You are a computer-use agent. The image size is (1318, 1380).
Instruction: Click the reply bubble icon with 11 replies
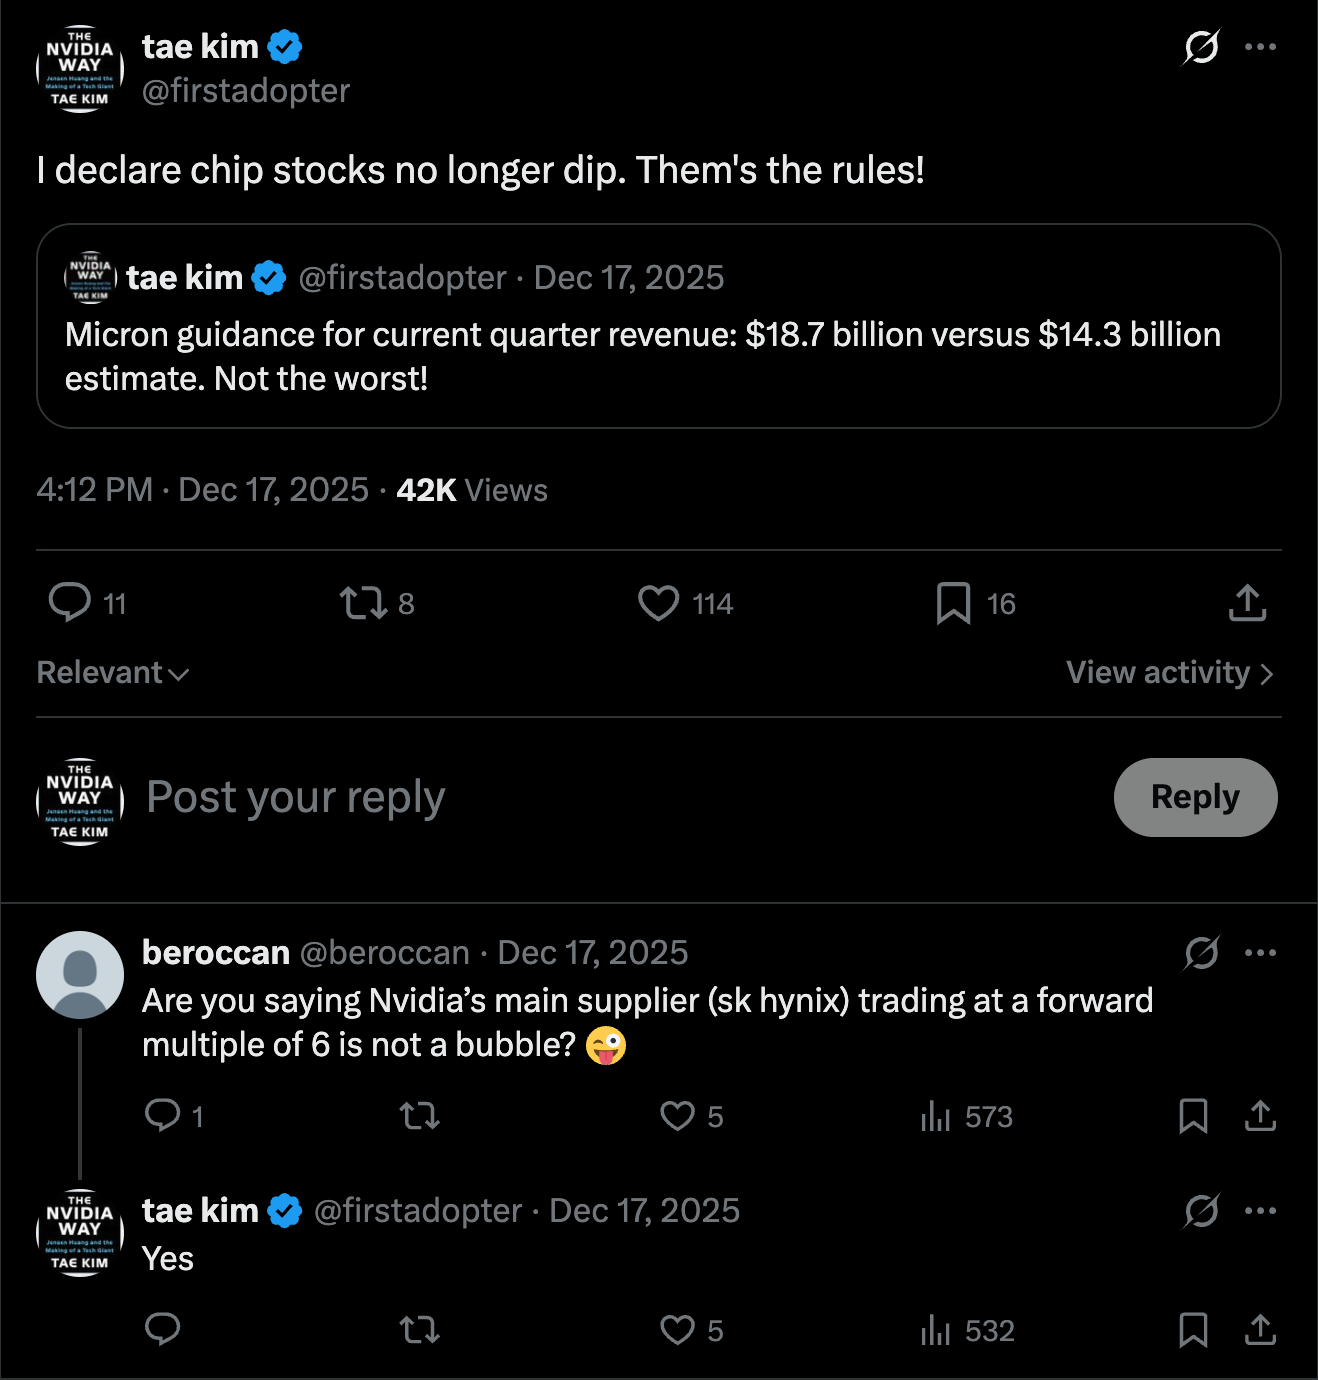[x=70, y=603]
